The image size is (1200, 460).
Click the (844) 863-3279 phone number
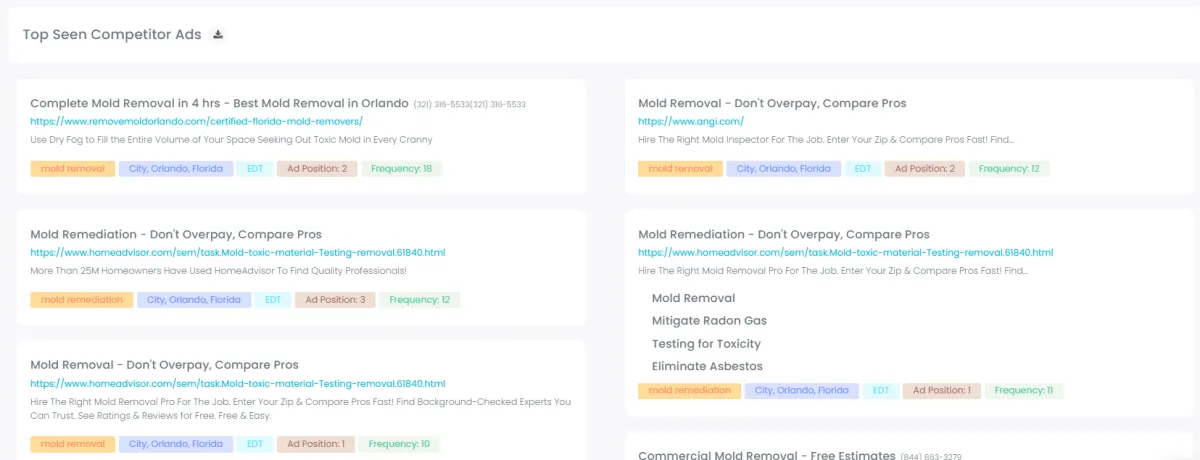pyautogui.click(x=931, y=456)
